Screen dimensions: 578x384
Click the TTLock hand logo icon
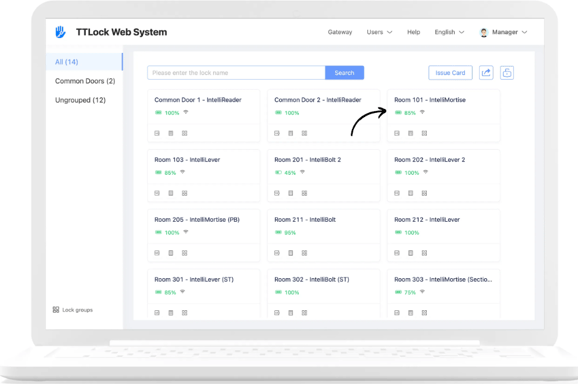pos(60,32)
